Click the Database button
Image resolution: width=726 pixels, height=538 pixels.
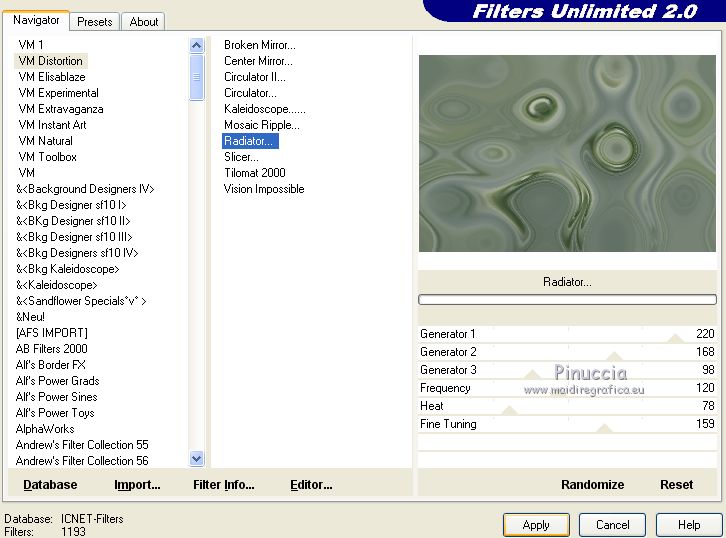50,485
